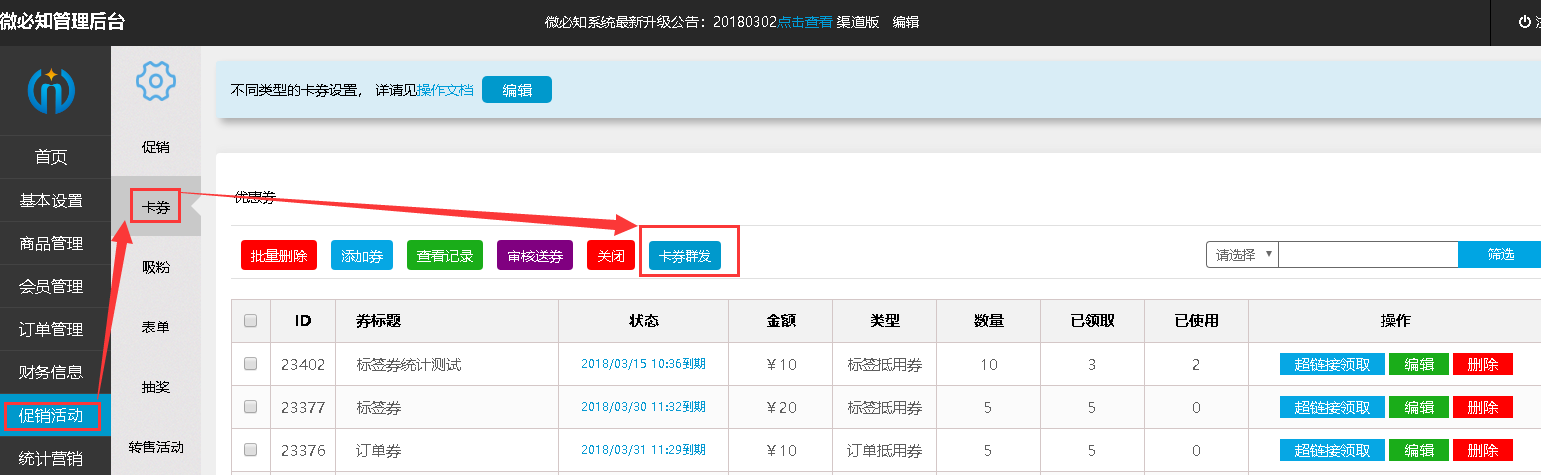This screenshot has width=1541, height=475.
Task: Open the 吸粉 submenu item
Action: (155, 267)
